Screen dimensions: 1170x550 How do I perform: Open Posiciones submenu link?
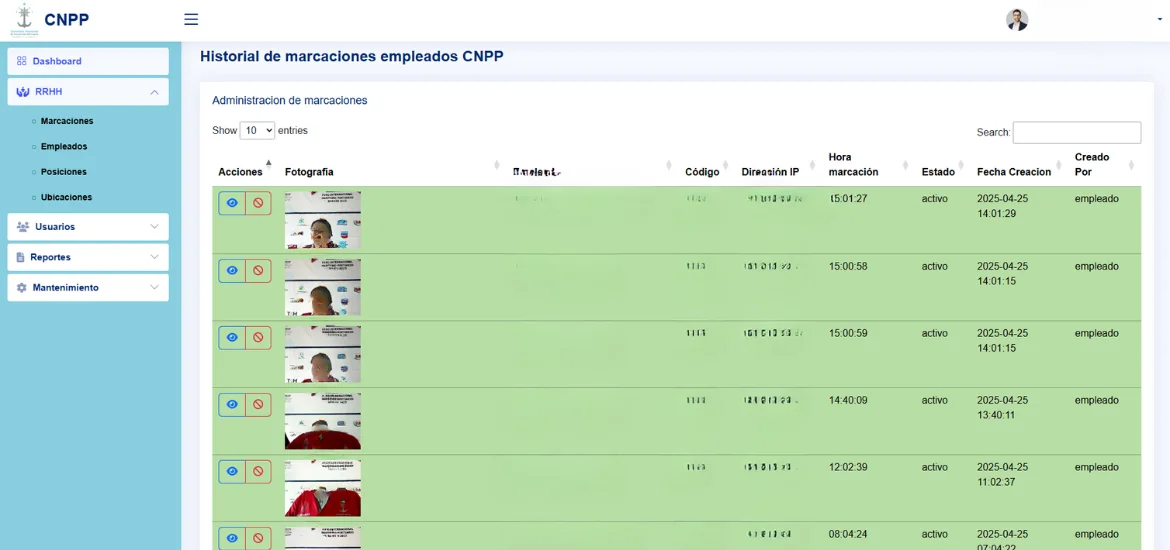[x=63, y=172]
